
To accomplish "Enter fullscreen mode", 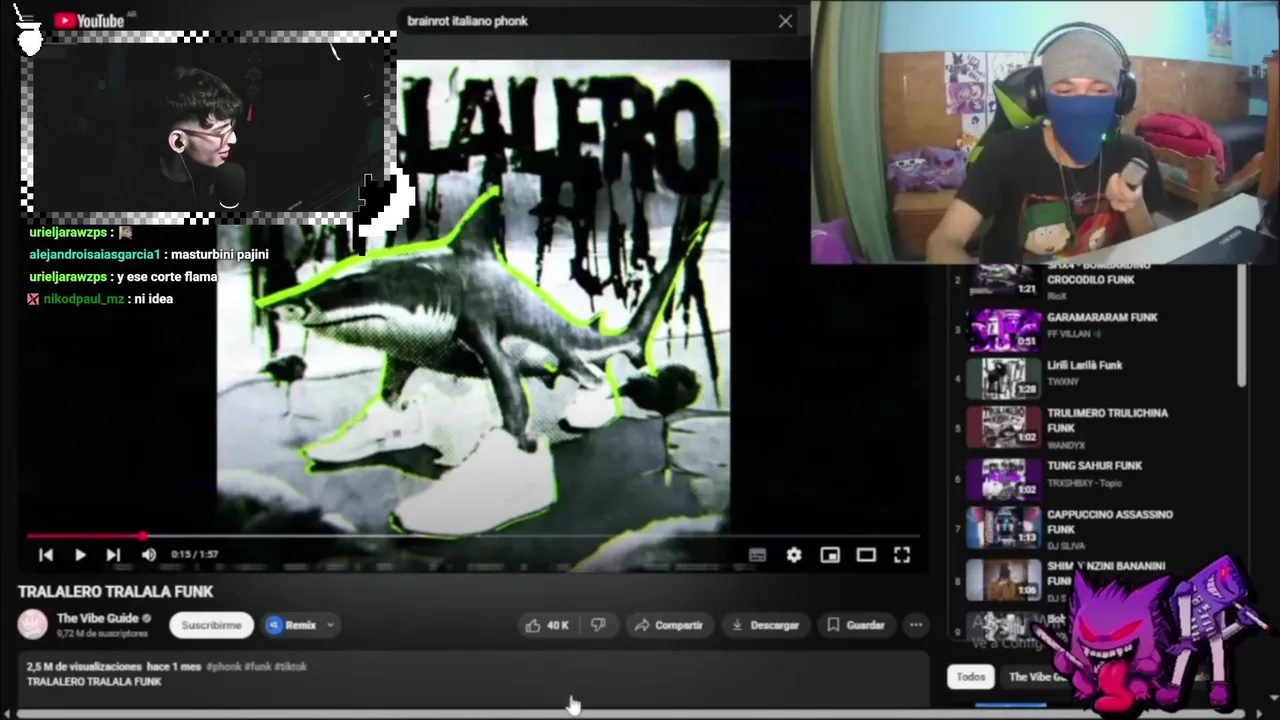I will click(902, 555).
